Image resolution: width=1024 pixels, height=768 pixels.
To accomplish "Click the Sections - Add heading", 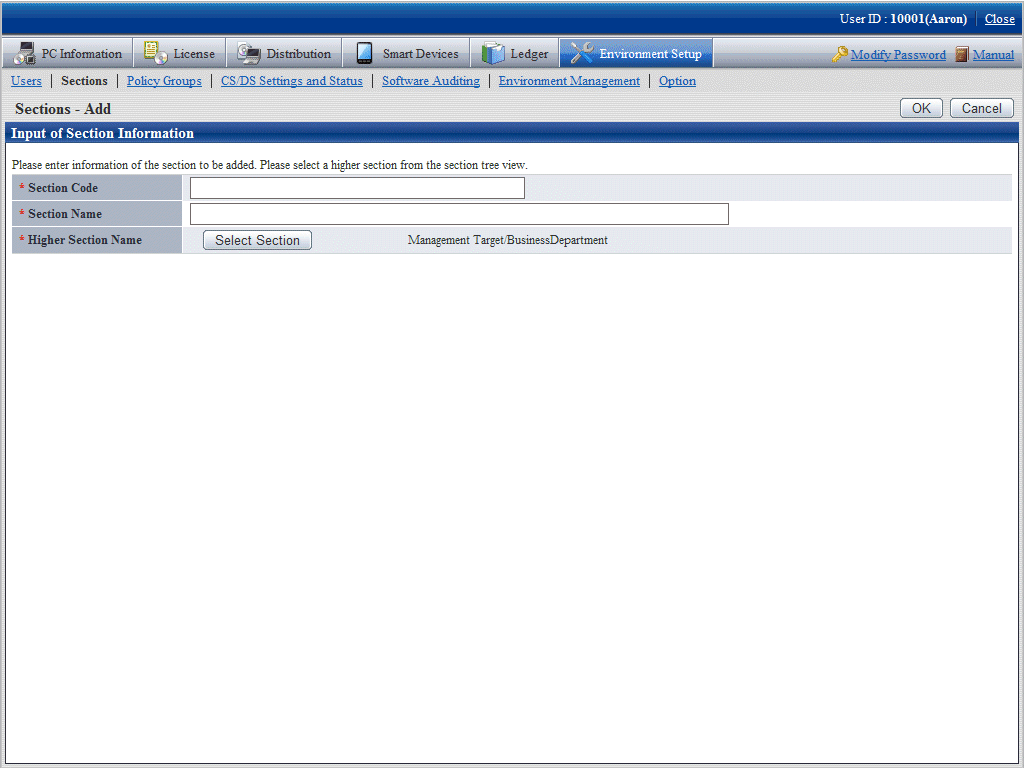I will pos(63,109).
